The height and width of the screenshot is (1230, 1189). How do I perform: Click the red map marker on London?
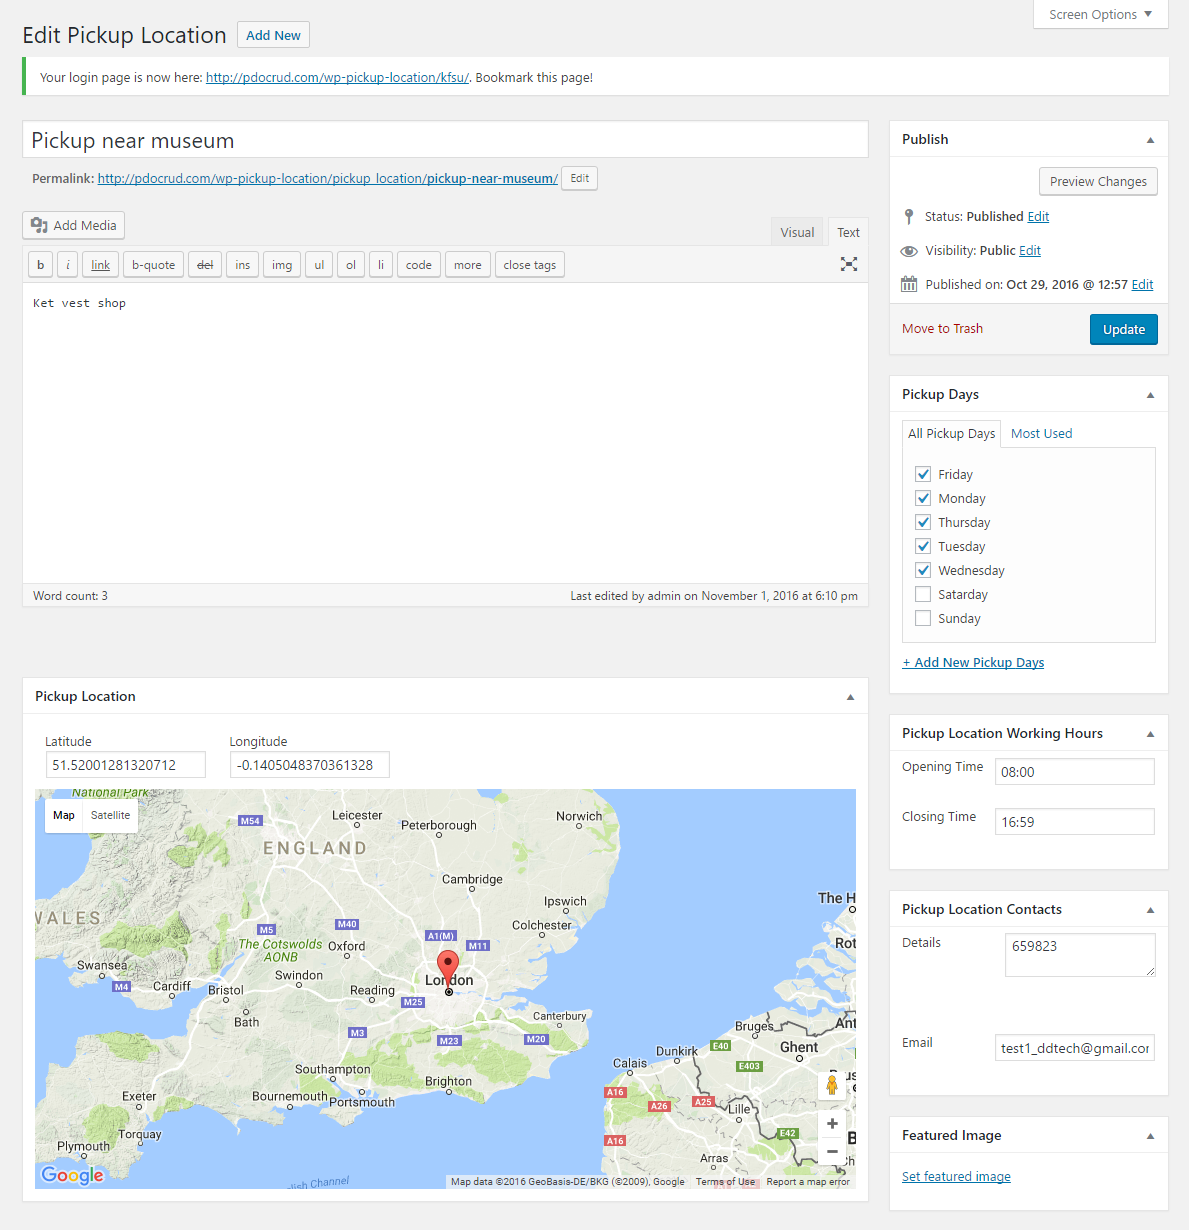tap(448, 970)
